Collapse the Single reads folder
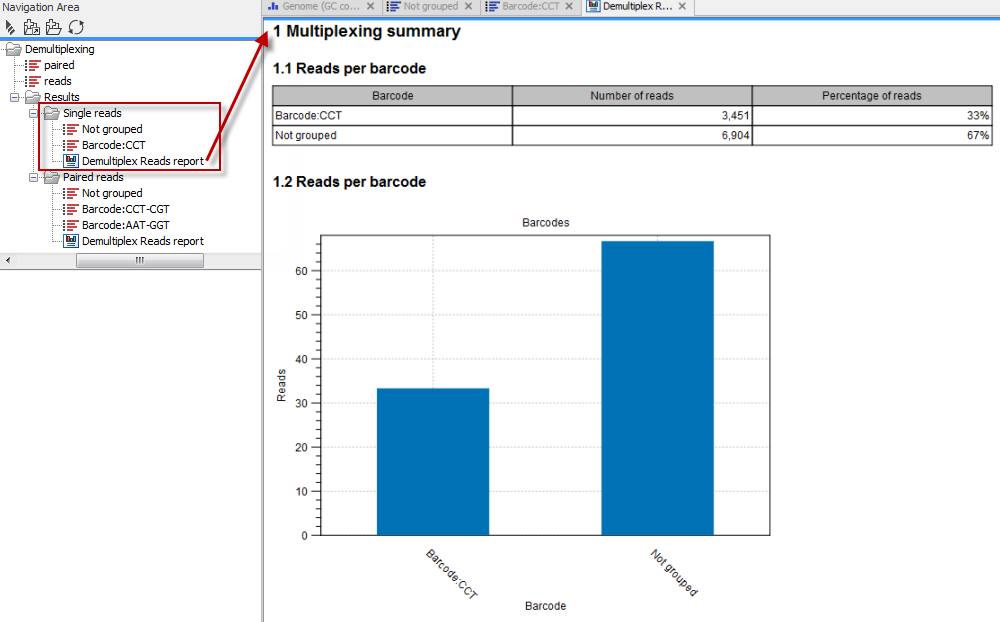This screenshot has height=622, width=1000. click(x=33, y=113)
